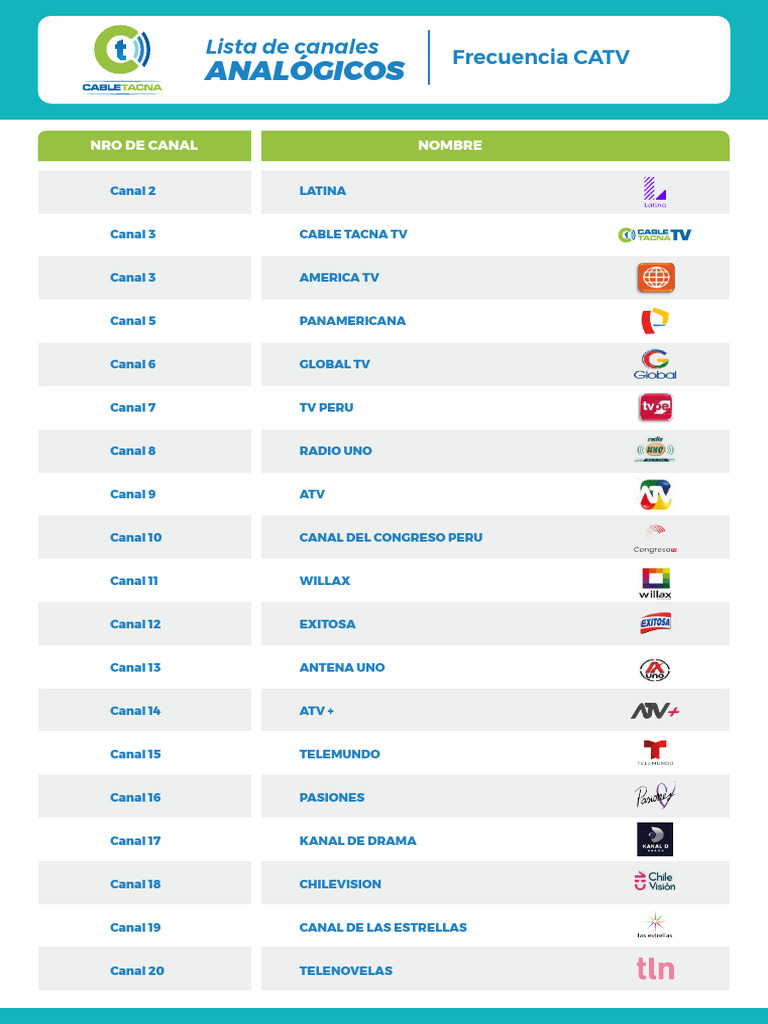Select the NRO DE CANAL column header

tap(144, 145)
